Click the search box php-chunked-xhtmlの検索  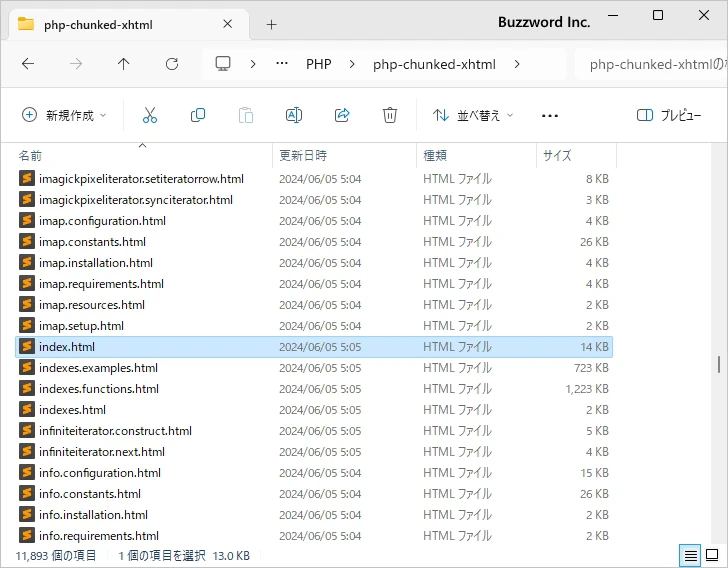pos(650,64)
